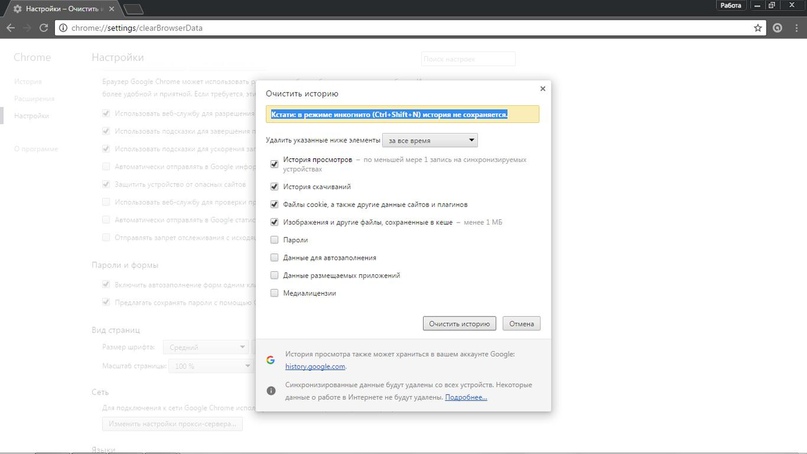Open the 'за все время' time range dropdown
The height and width of the screenshot is (454, 807).
430,141
